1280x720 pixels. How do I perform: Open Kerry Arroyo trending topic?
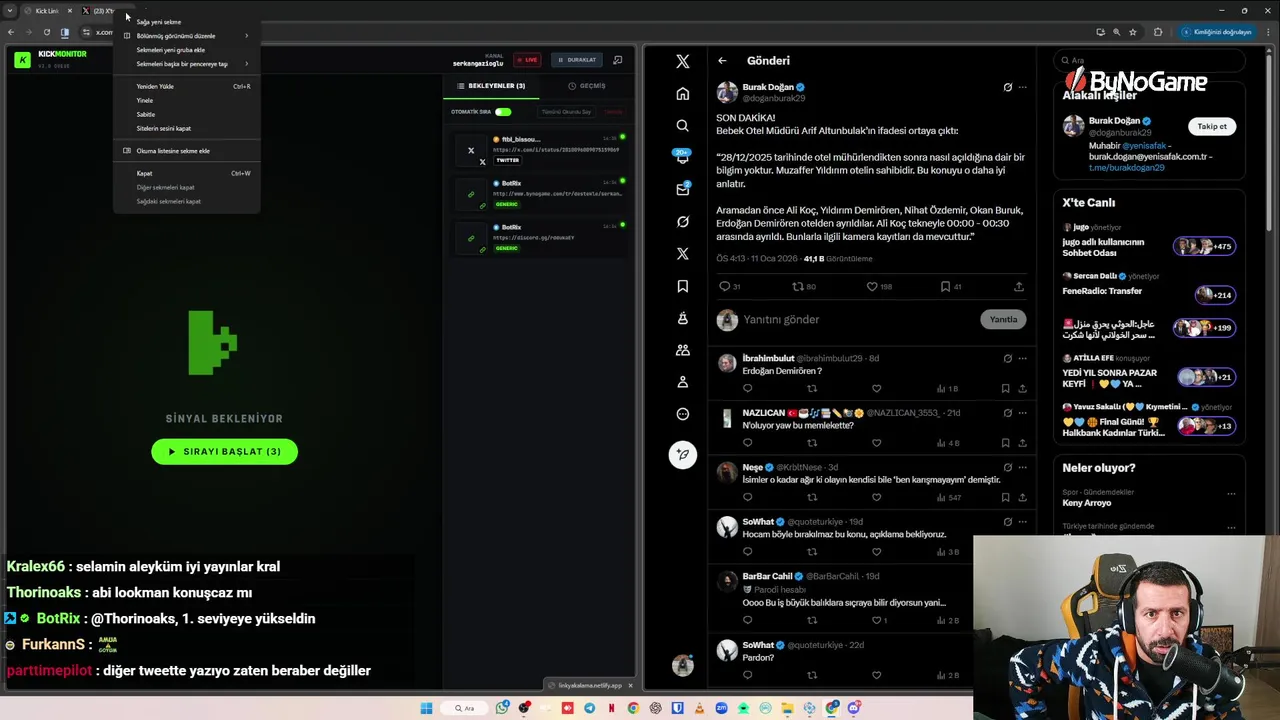point(1149,498)
